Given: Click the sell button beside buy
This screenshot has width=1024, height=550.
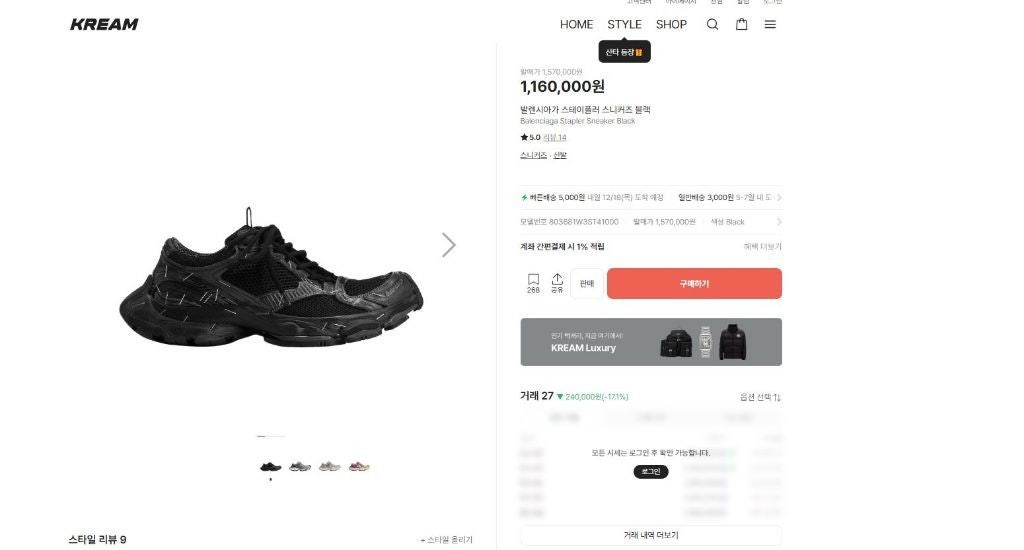Looking at the screenshot, I should tap(586, 283).
